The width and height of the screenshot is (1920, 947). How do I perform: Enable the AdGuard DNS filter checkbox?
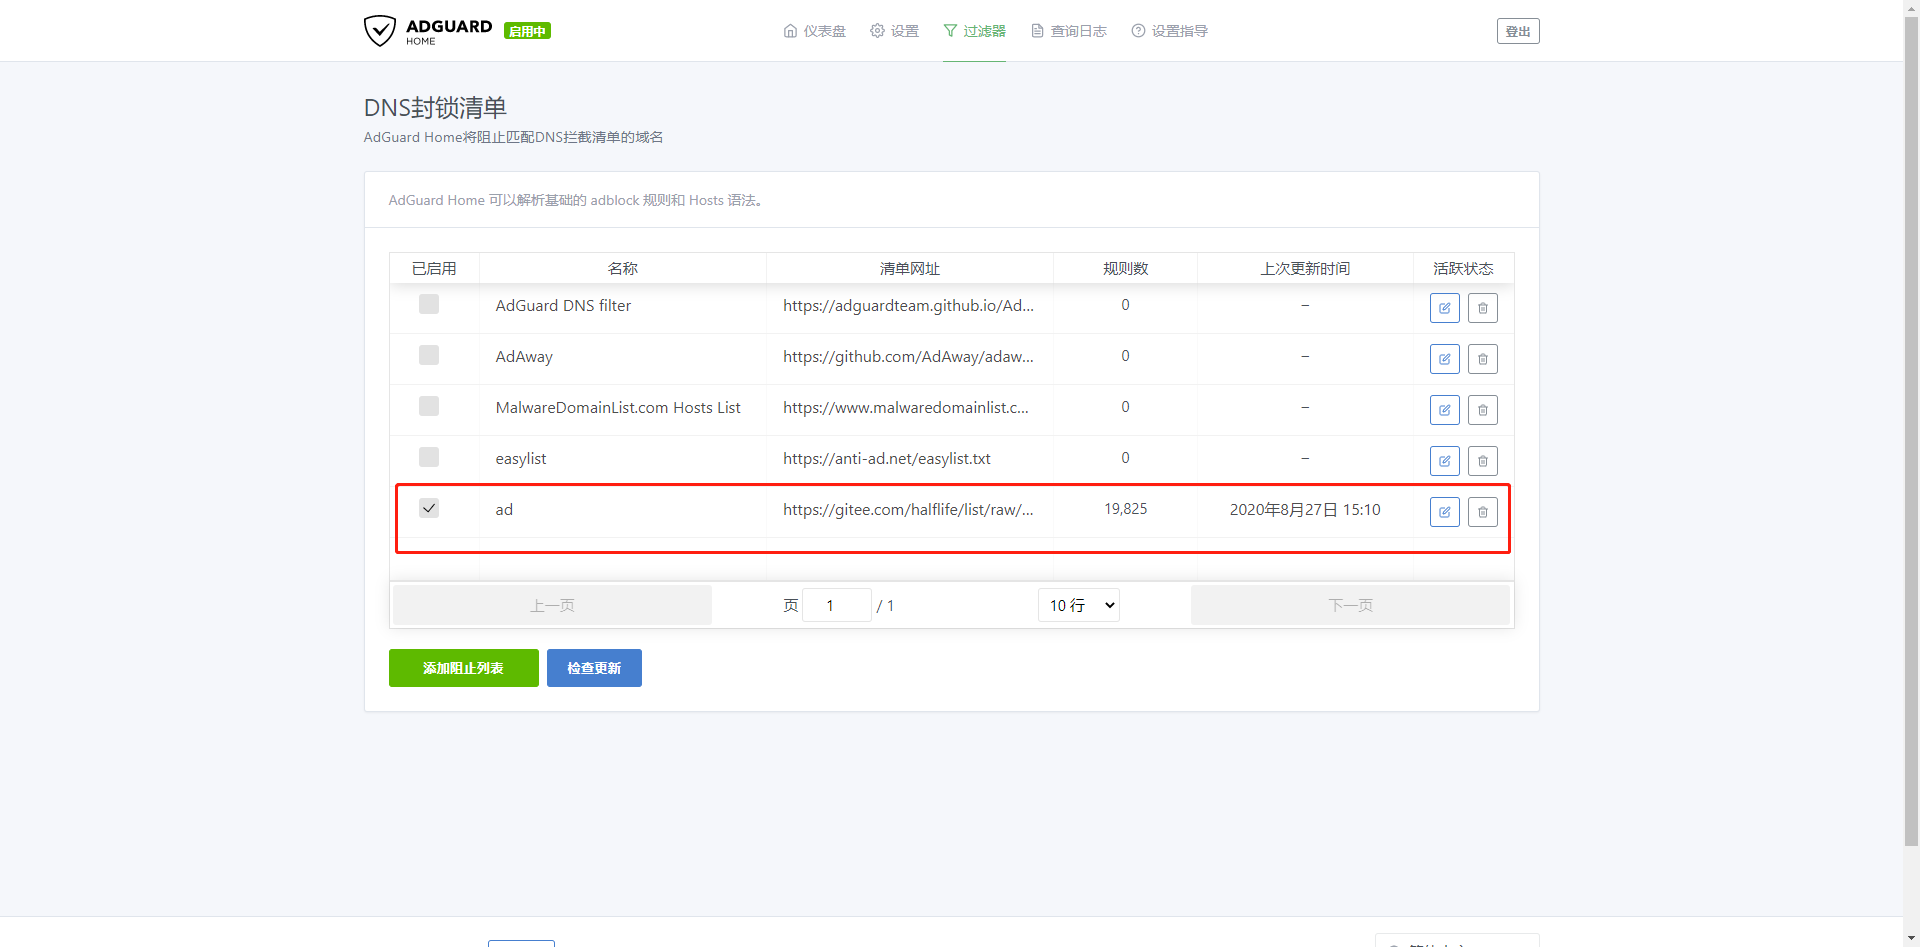(429, 304)
